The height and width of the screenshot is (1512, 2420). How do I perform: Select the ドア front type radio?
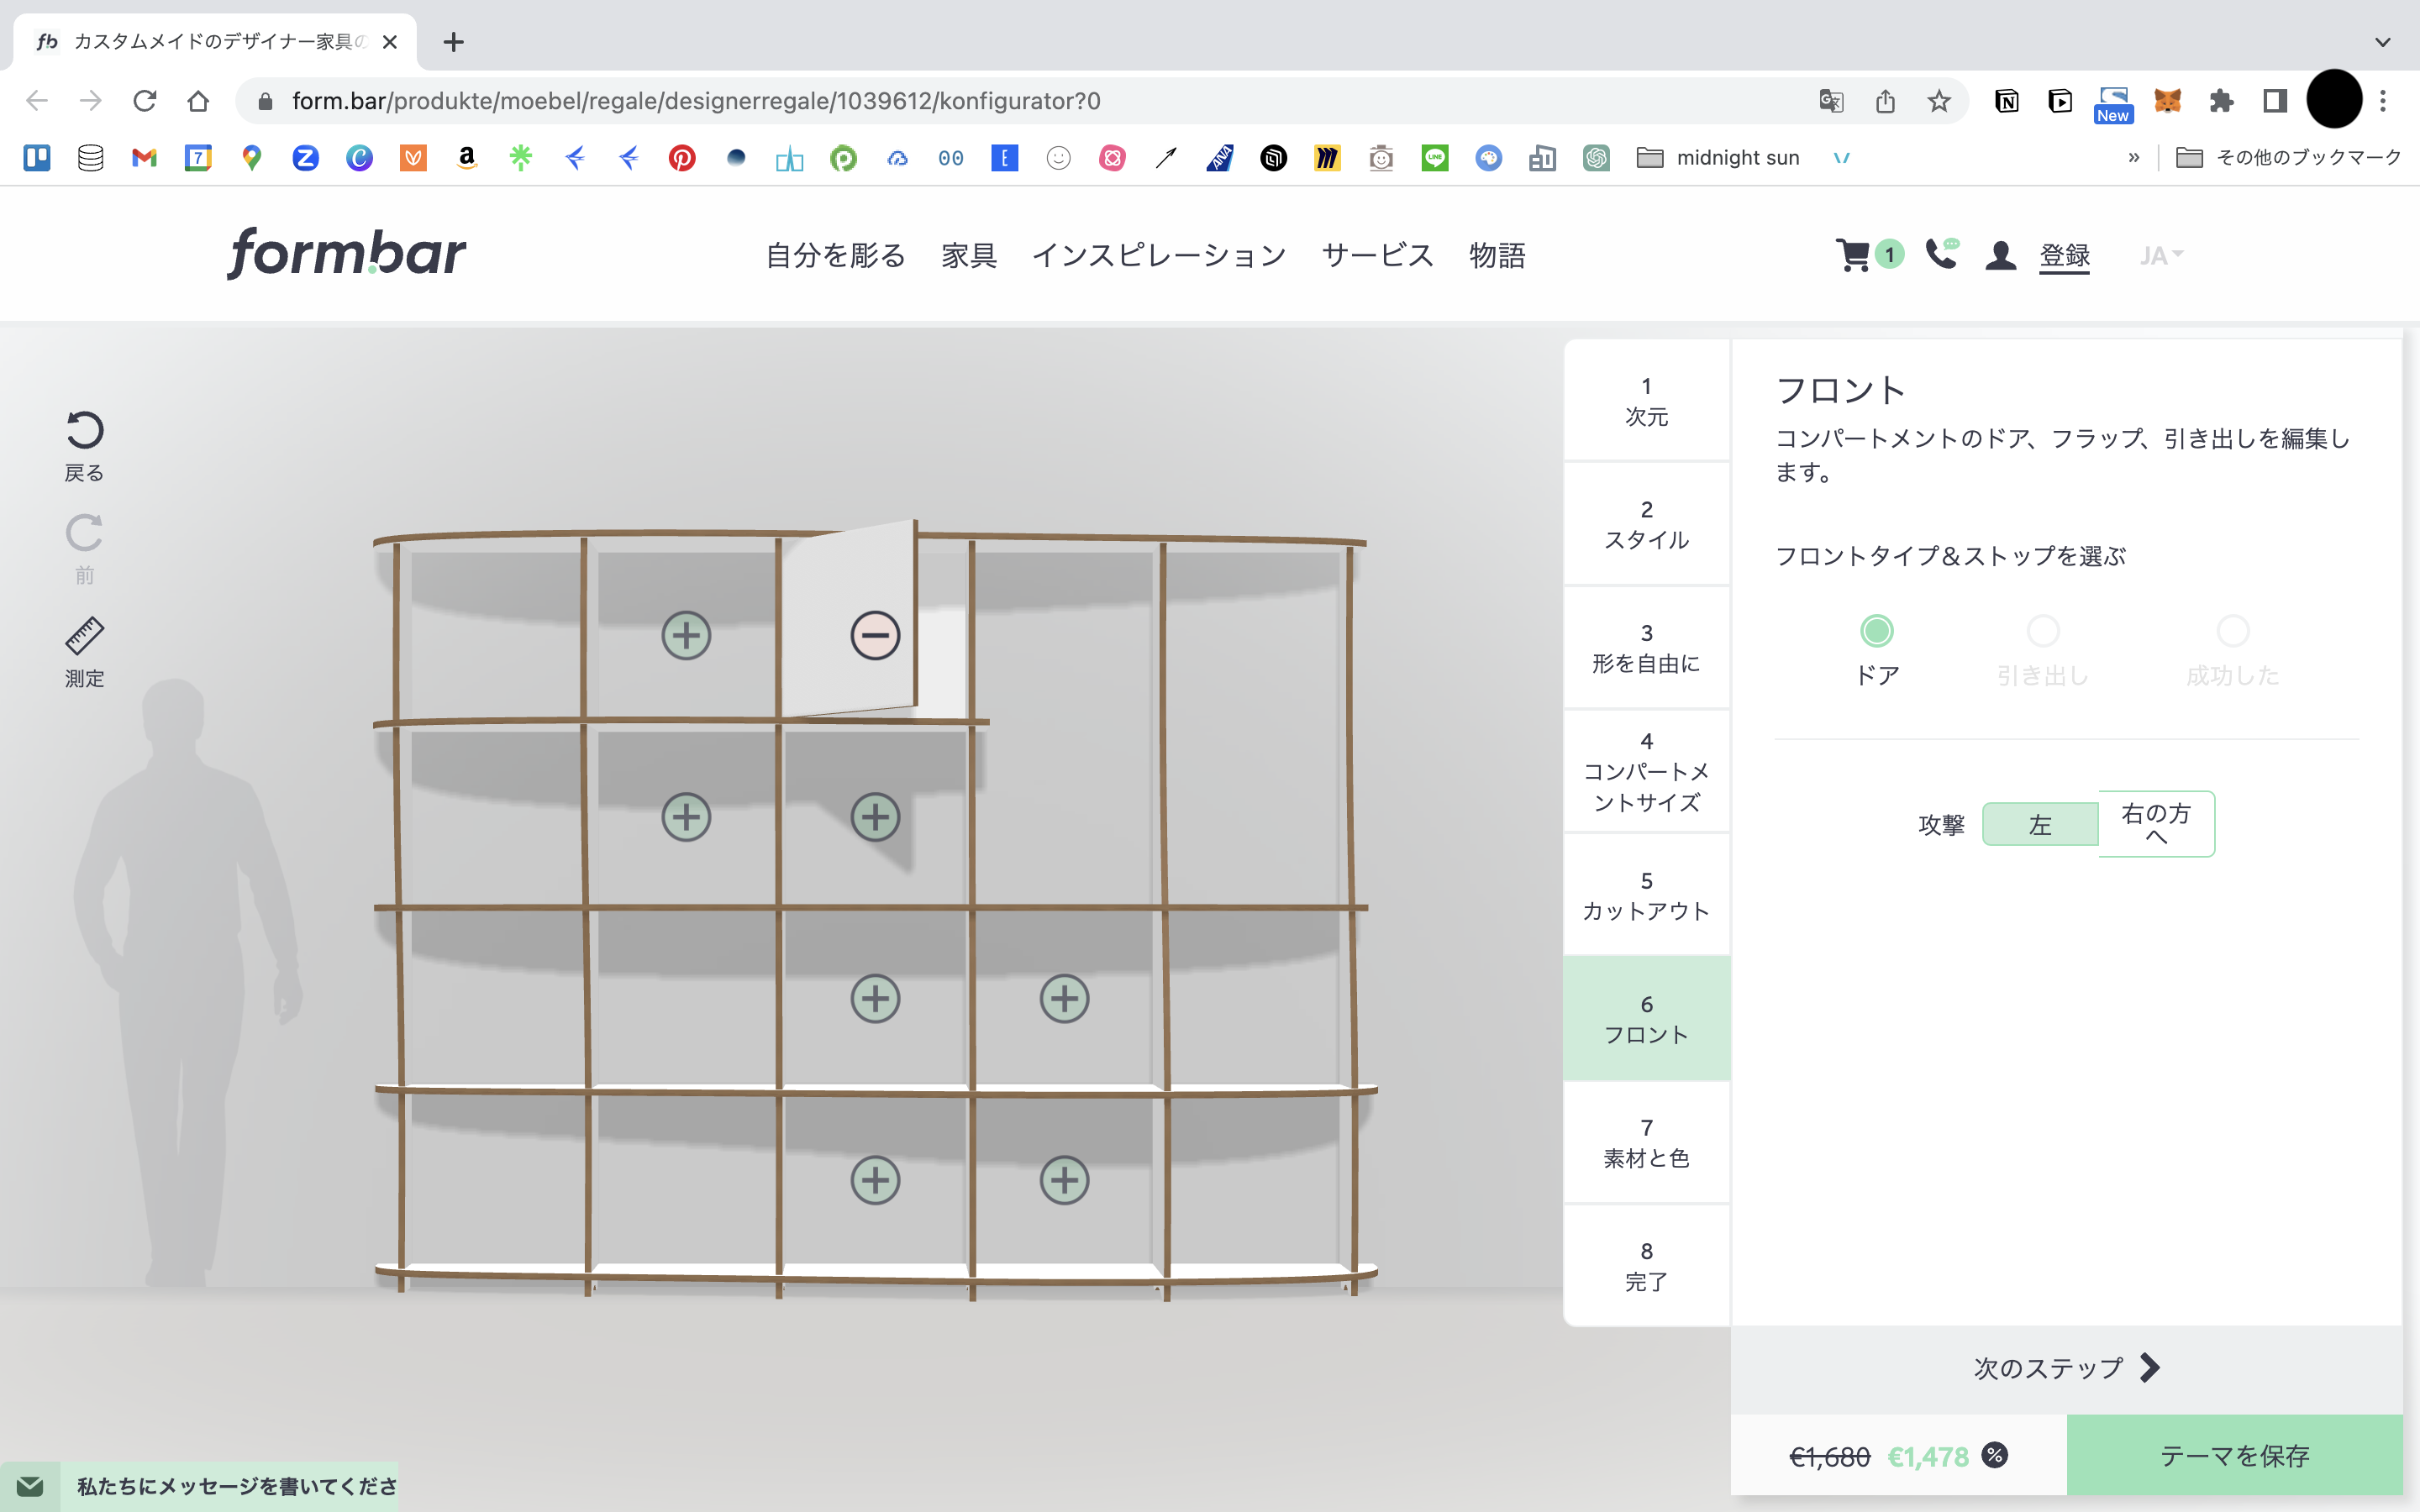pyautogui.click(x=1876, y=631)
